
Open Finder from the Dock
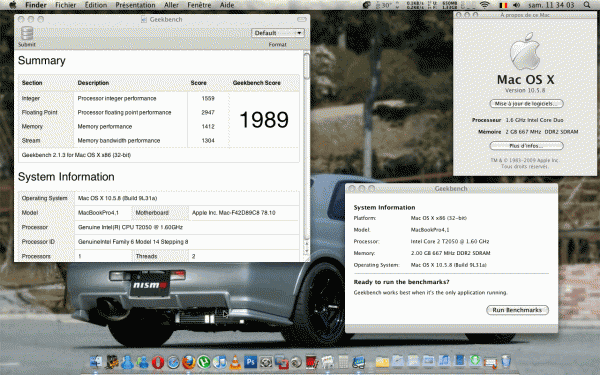(96, 362)
